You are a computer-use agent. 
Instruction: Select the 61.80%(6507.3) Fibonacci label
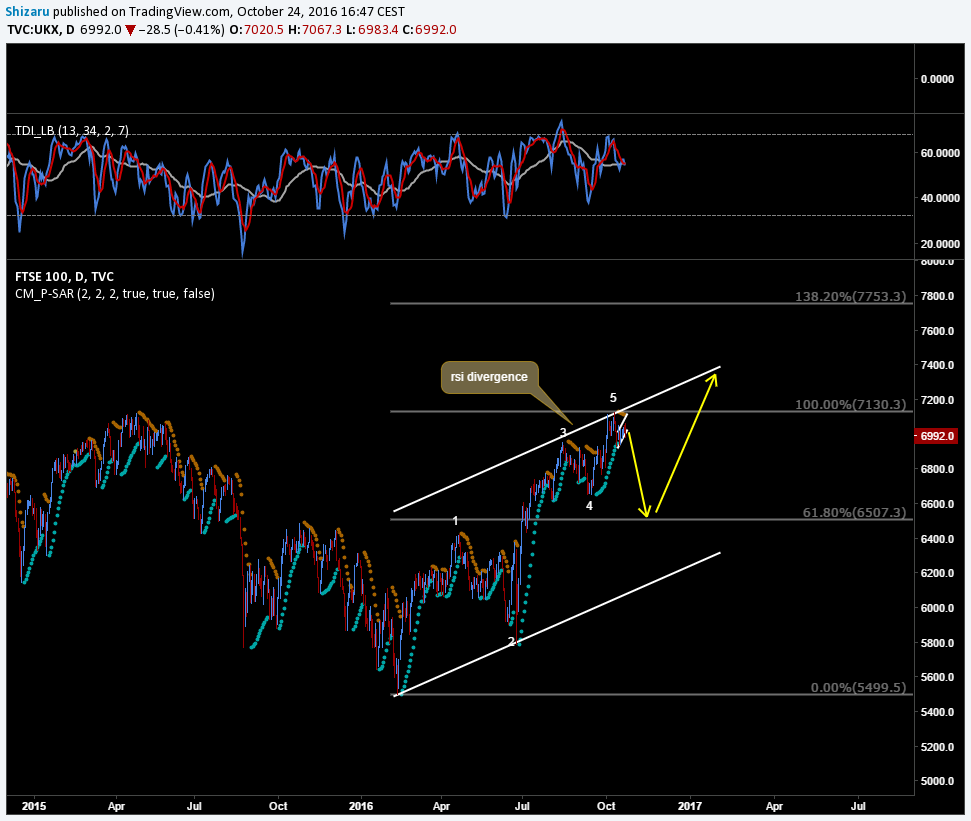click(855, 512)
